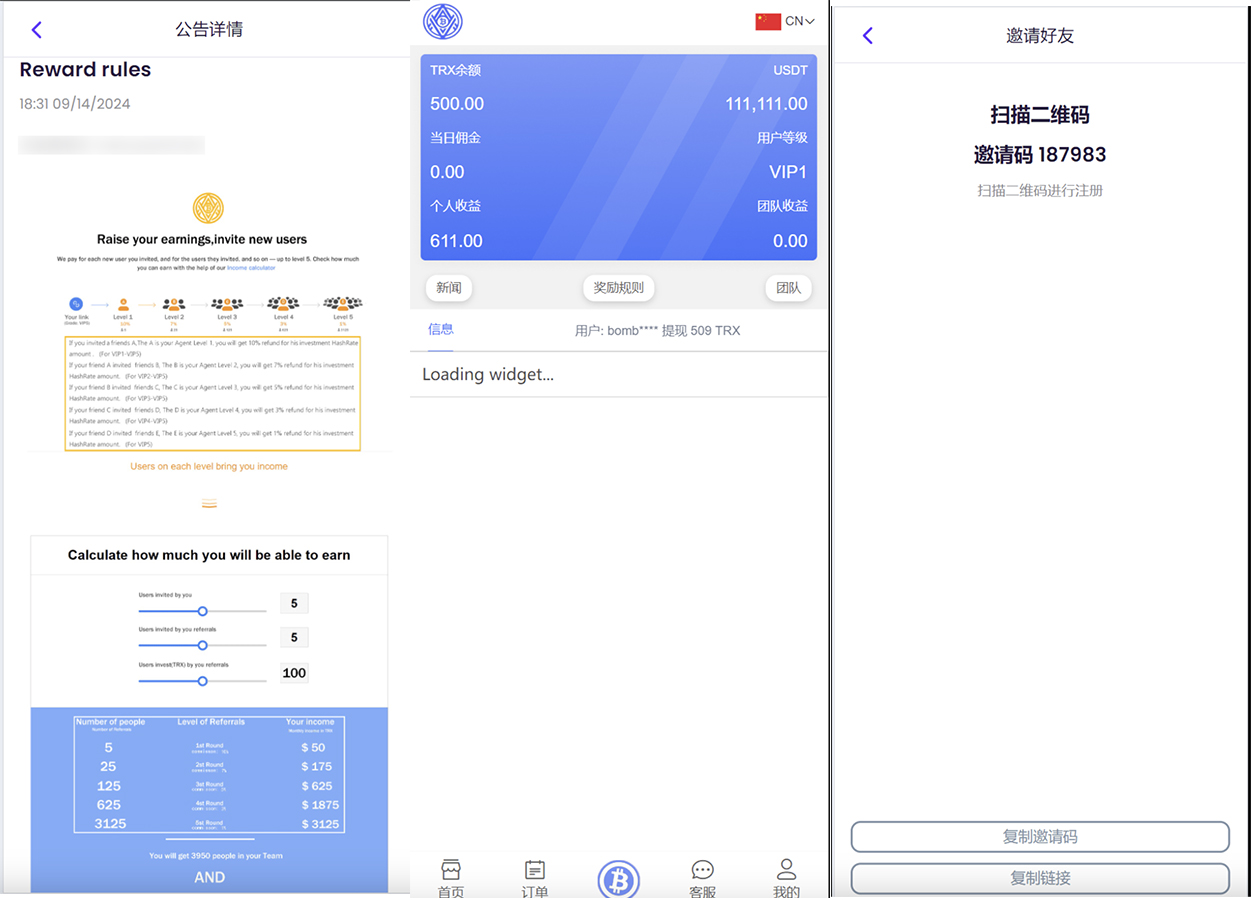Click the Level 2 people icon
The width and height of the screenshot is (1251, 900).
174,304
